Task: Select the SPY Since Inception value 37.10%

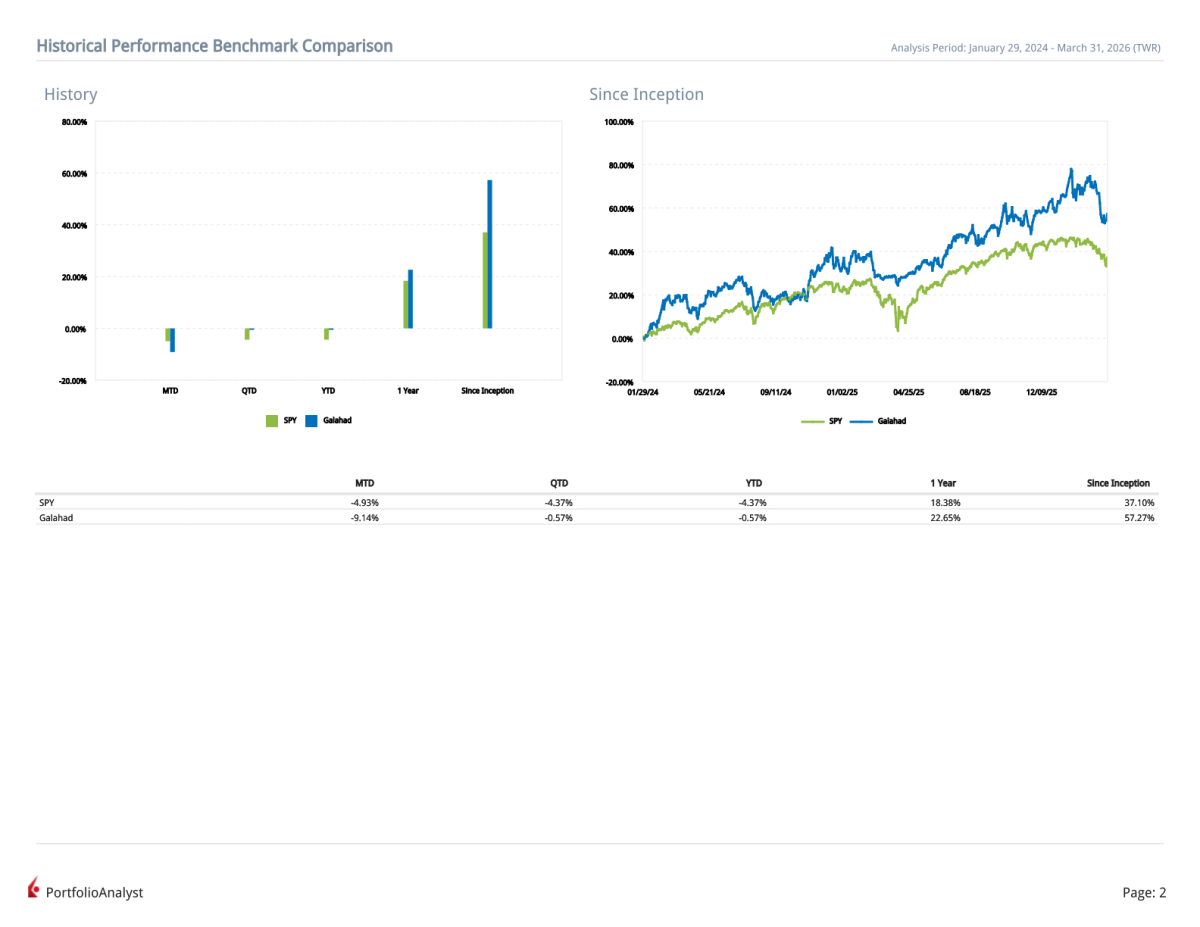Action: point(1139,502)
